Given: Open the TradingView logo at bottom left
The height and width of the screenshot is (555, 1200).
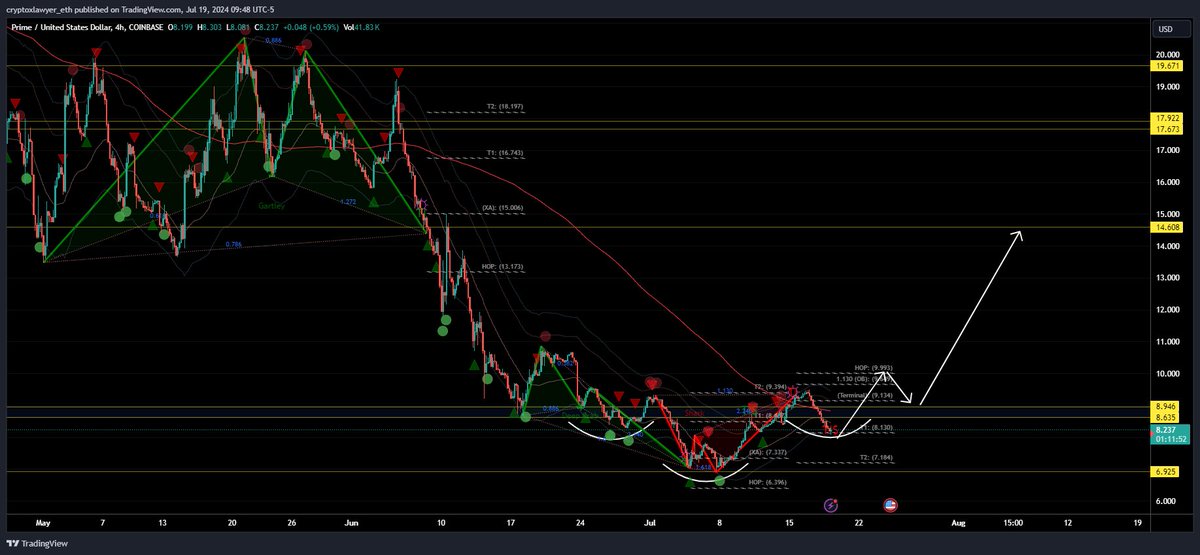Looking at the screenshot, I should tap(35, 544).
